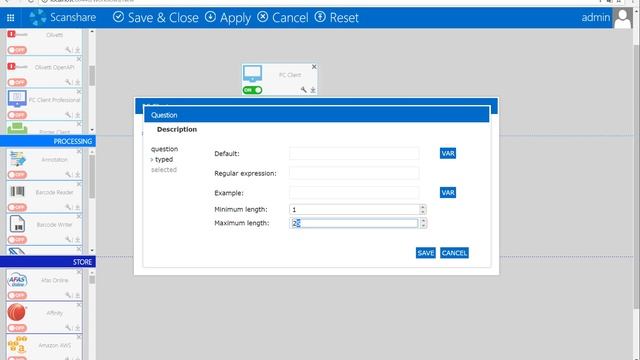
Task: Expand the STORE section header
Action: click(x=48, y=262)
